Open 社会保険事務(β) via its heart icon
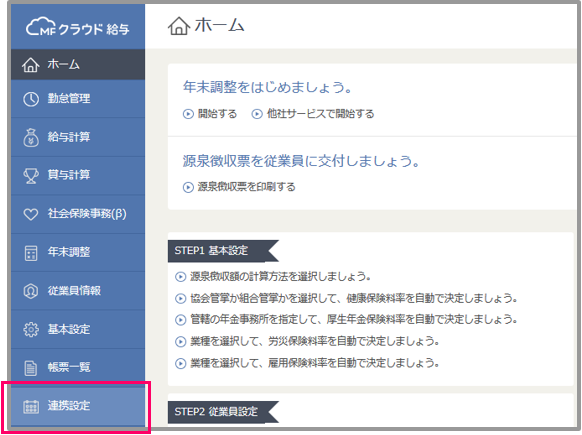This screenshot has width=582, height=435. pyautogui.click(x=31, y=214)
